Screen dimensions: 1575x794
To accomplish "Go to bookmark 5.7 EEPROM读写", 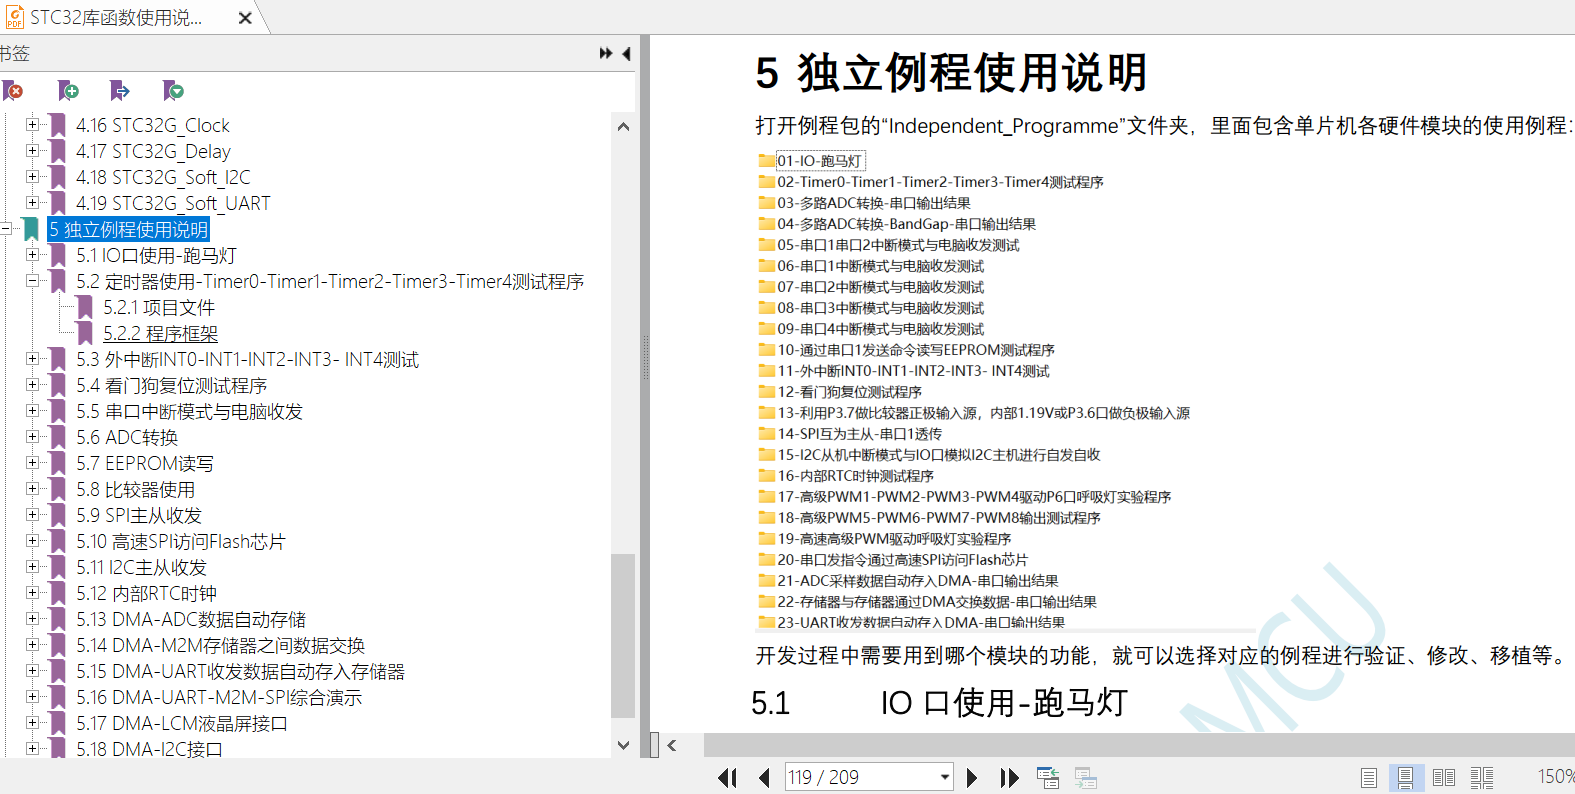I will [x=145, y=463].
